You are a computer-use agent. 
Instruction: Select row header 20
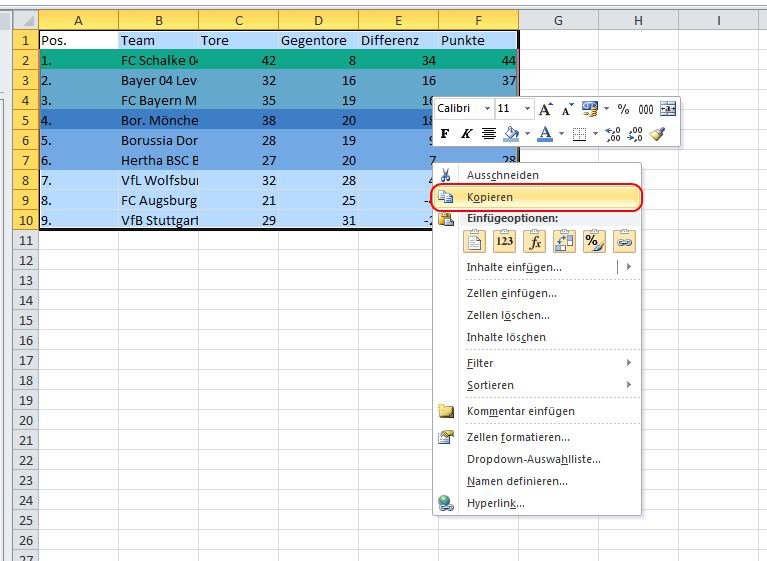click(25, 420)
